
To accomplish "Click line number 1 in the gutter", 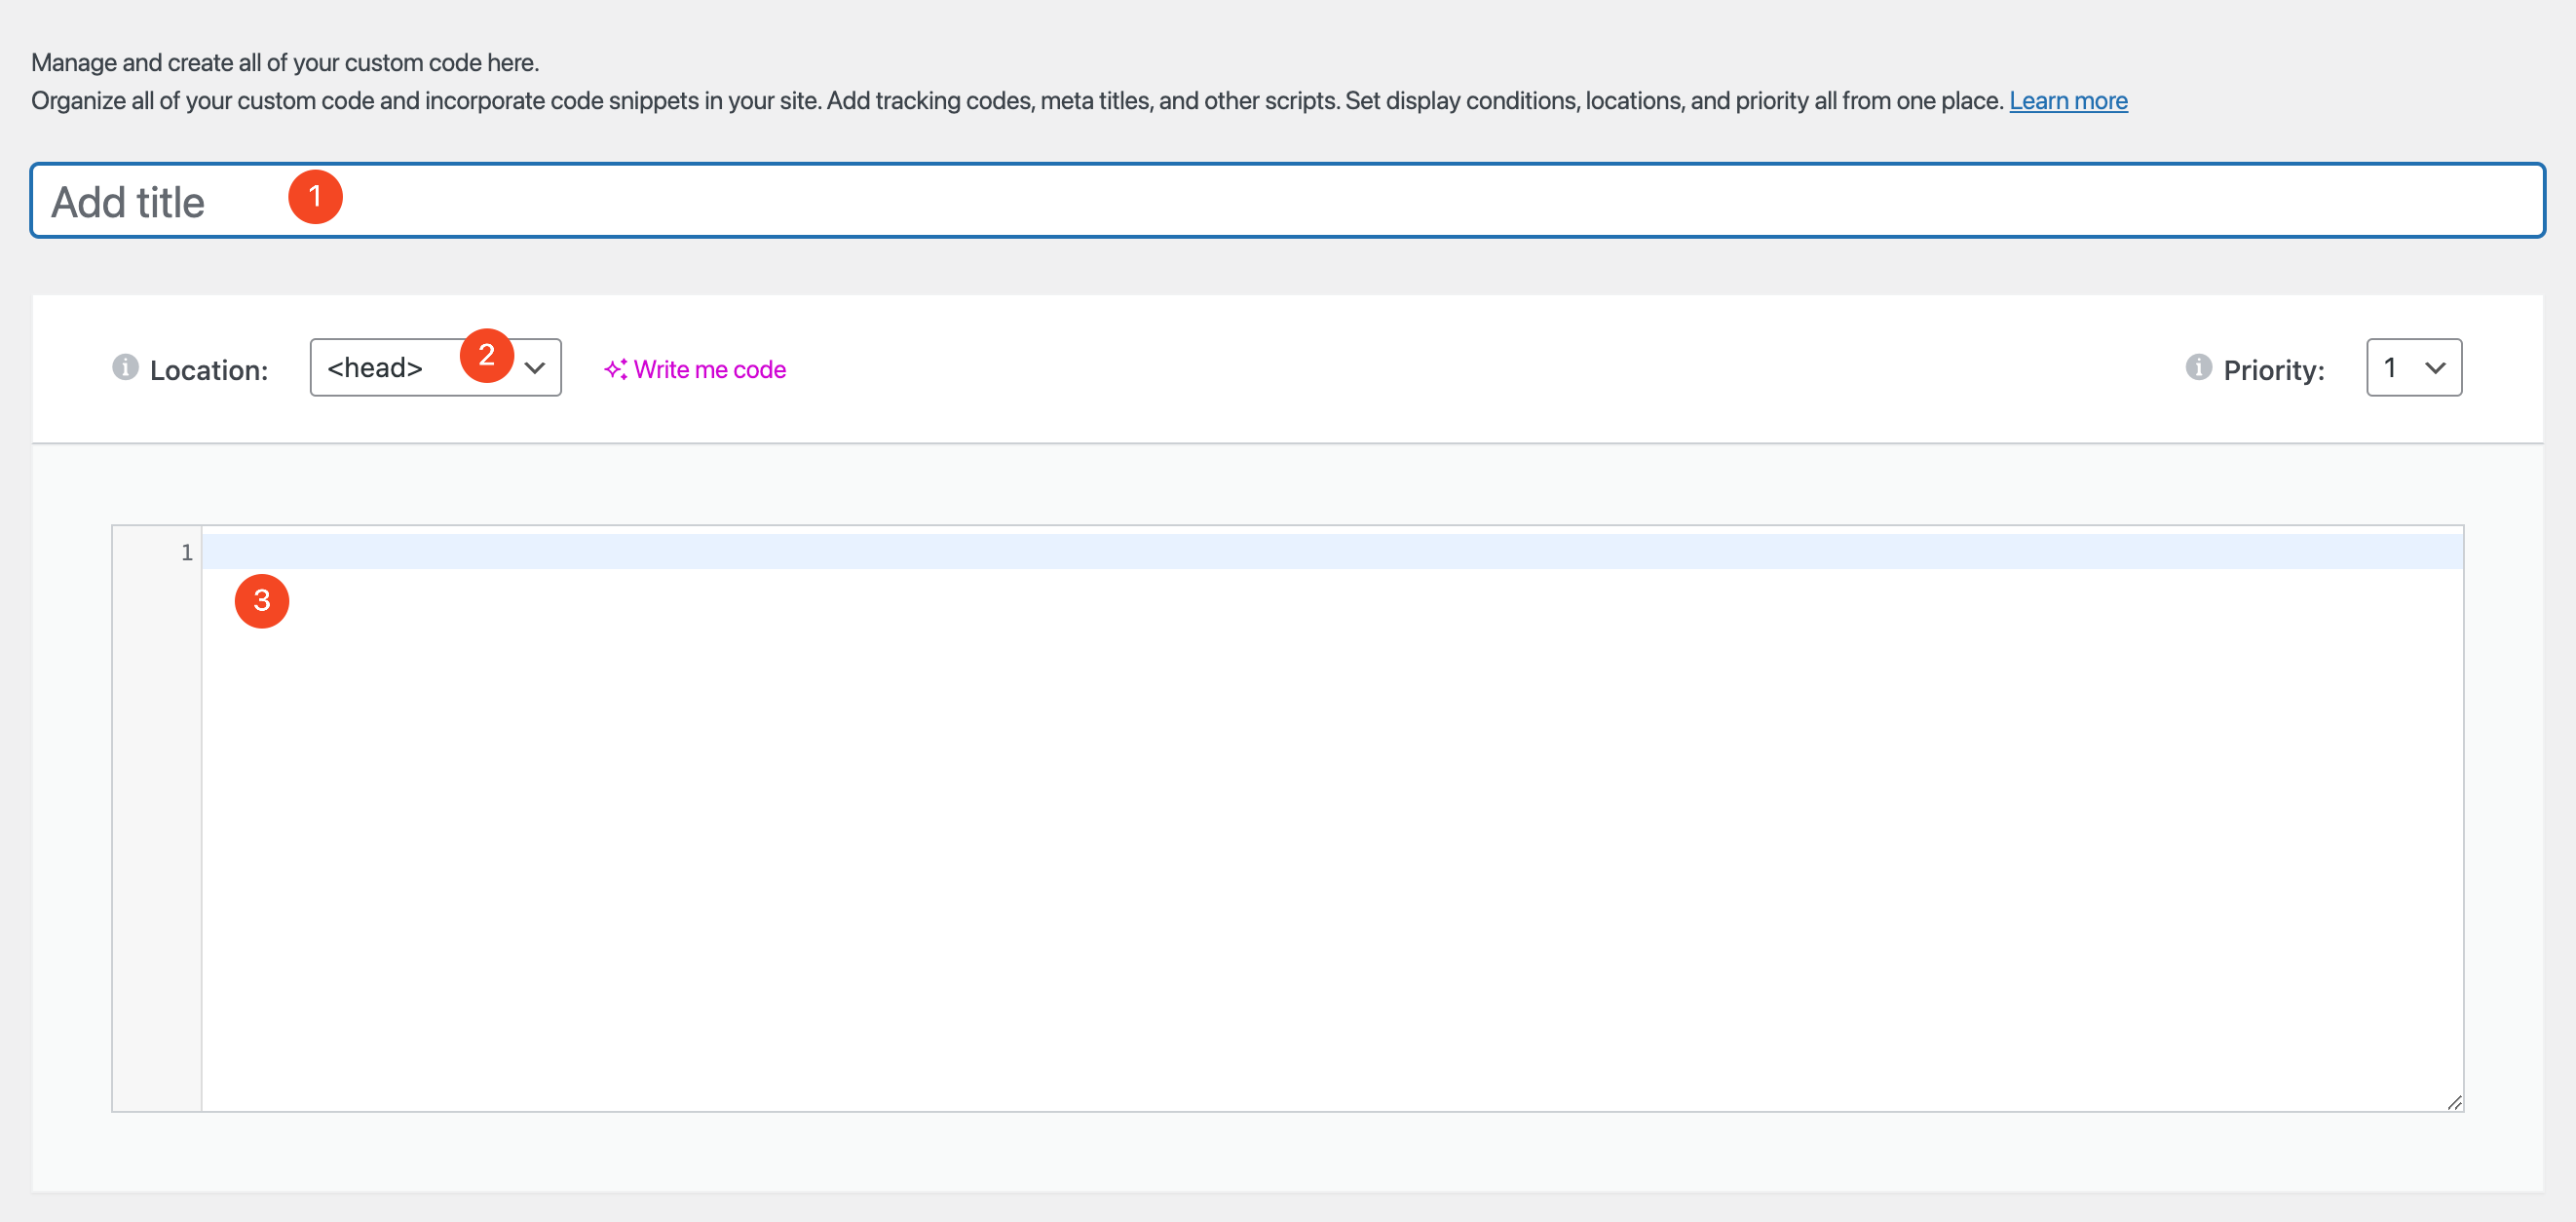I will coord(187,552).
